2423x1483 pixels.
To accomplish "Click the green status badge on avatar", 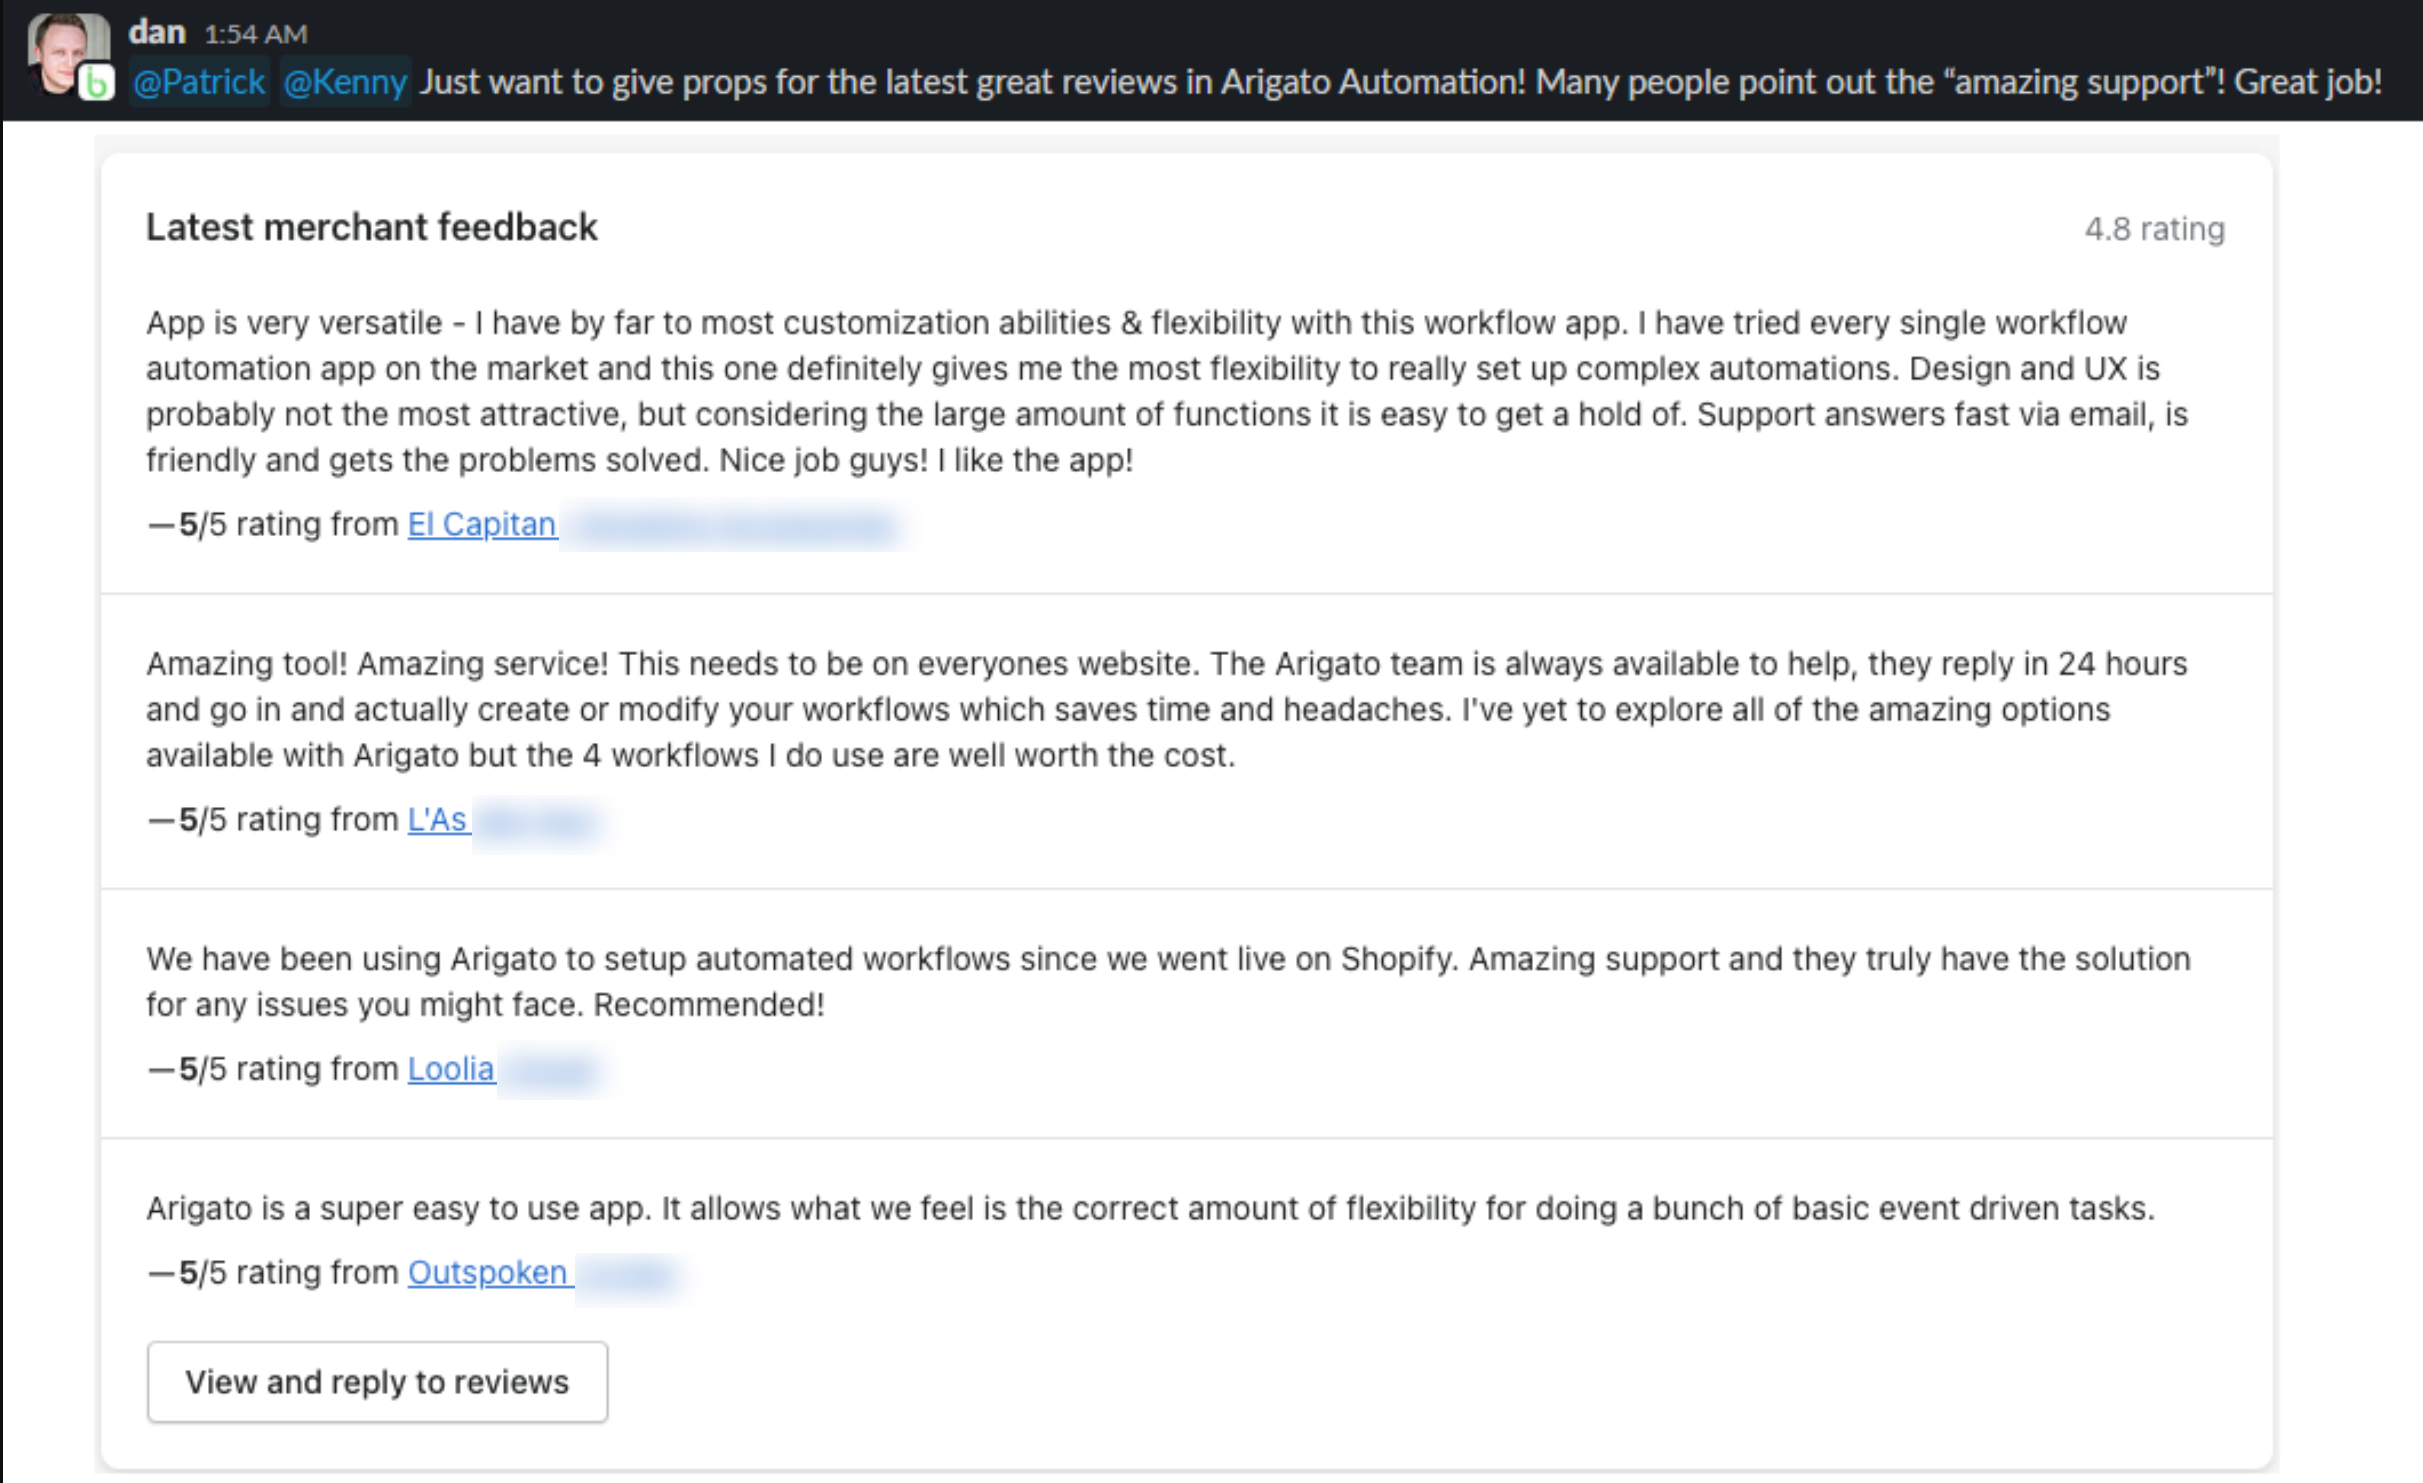I will (x=96, y=83).
